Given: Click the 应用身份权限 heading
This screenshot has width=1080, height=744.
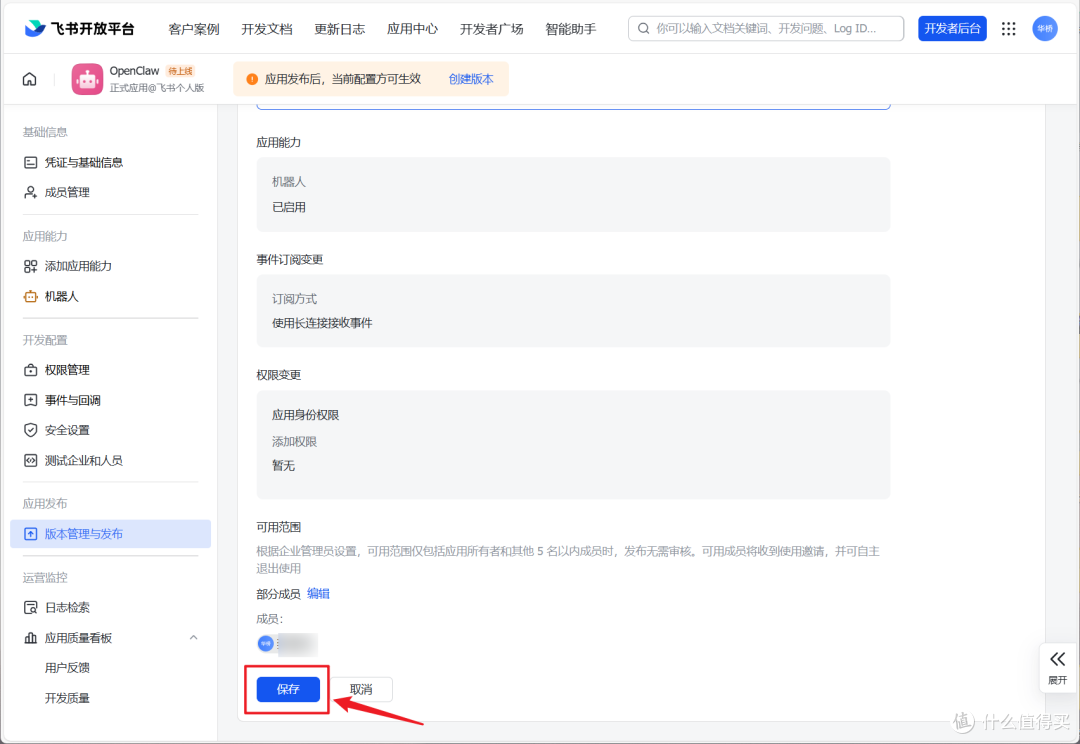Looking at the screenshot, I should (x=305, y=415).
